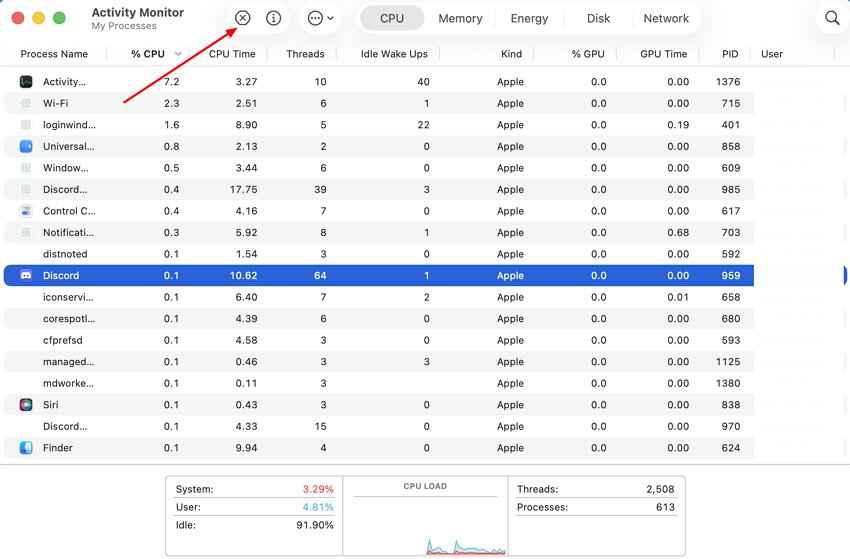Image resolution: width=850 pixels, height=559 pixels.
Task: Stop the selected process with X button
Action: click(242, 18)
